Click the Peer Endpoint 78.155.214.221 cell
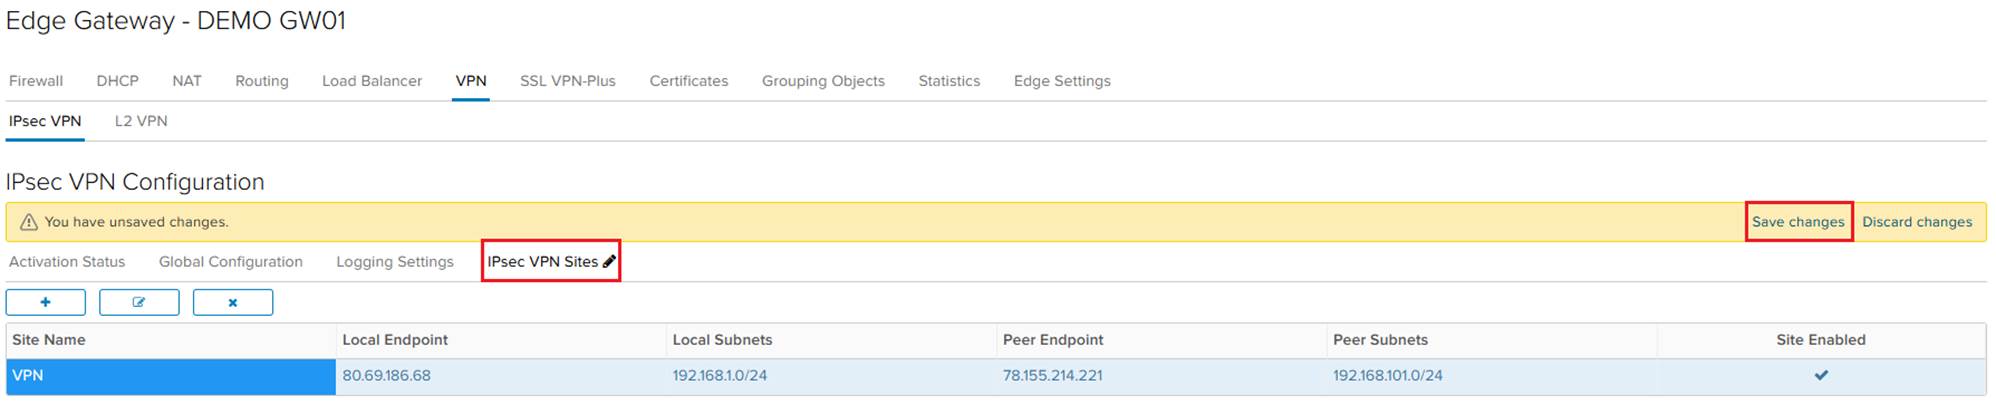The height and width of the screenshot is (405, 1996). click(x=1053, y=376)
